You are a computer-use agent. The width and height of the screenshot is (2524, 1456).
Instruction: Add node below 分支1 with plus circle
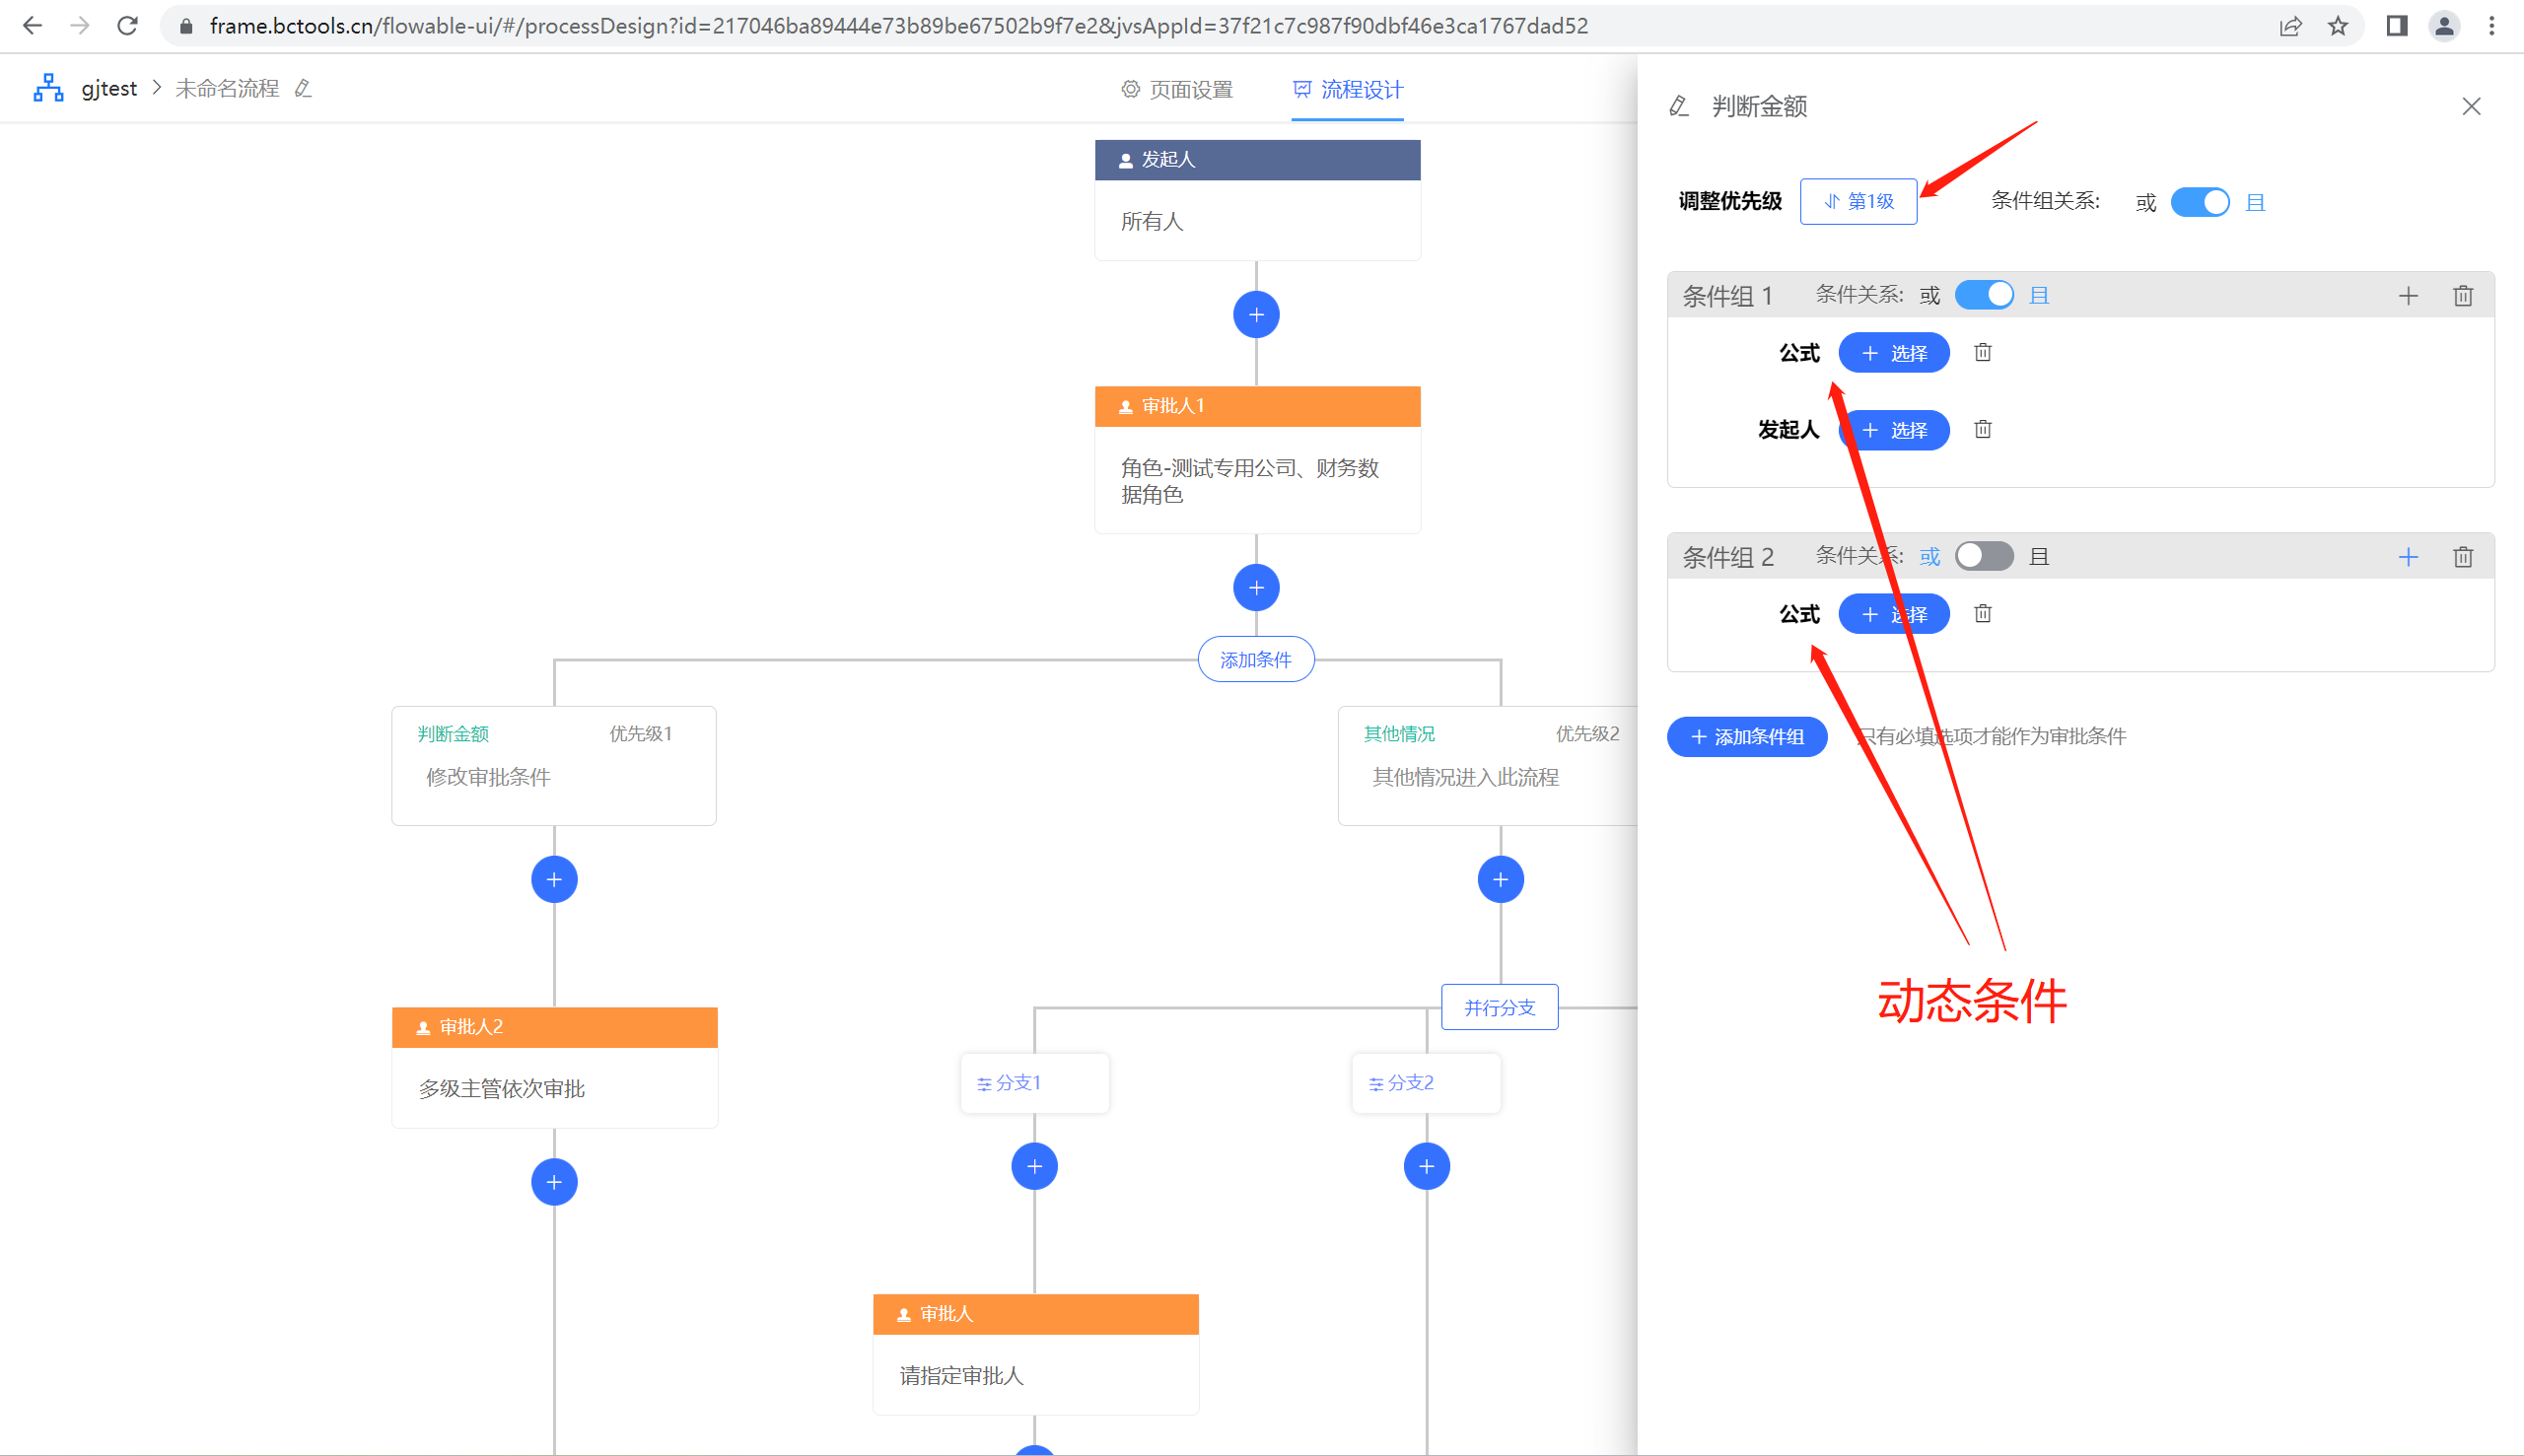point(1034,1167)
